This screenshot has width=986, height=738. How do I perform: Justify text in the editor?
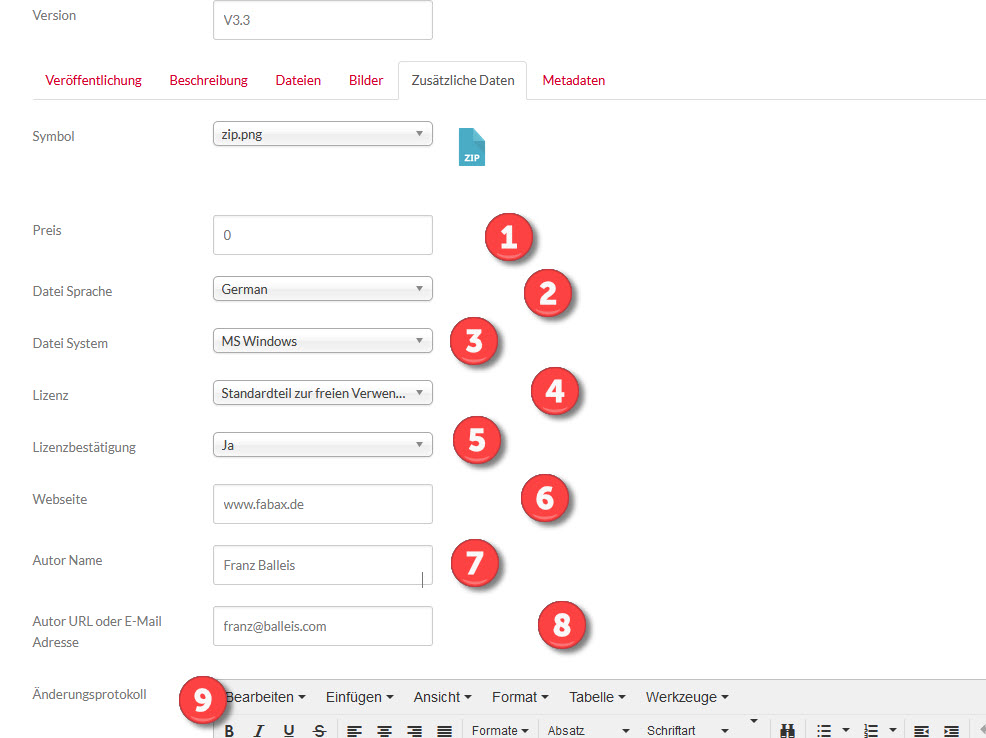click(x=445, y=730)
